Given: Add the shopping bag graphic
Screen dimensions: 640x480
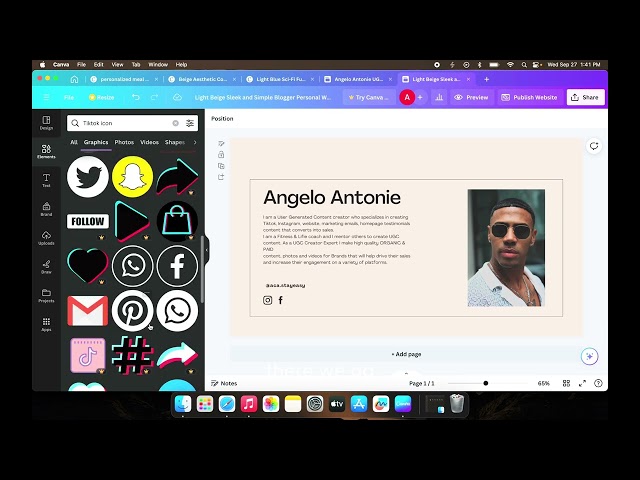Looking at the screenshot, I should 177,221.
